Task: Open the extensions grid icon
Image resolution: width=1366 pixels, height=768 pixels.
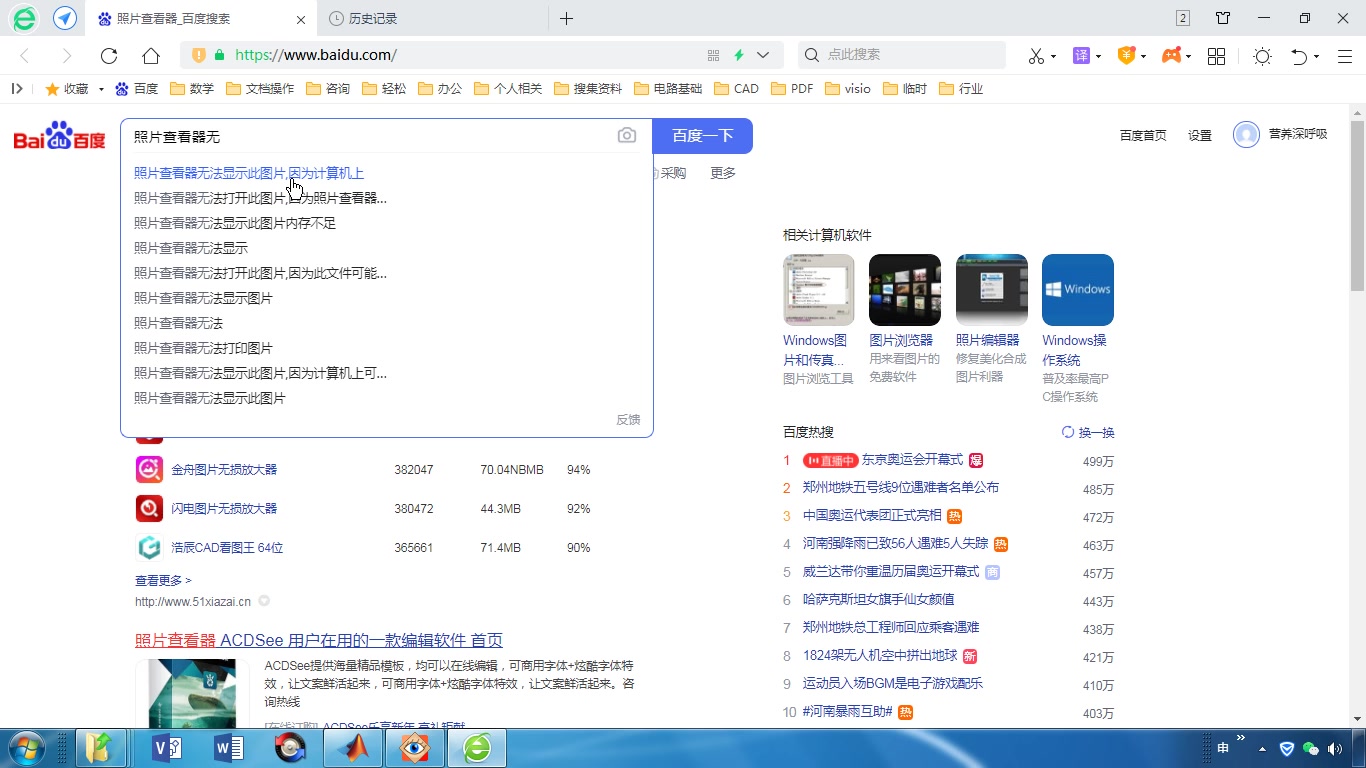Action: (x=1217, y=56)
